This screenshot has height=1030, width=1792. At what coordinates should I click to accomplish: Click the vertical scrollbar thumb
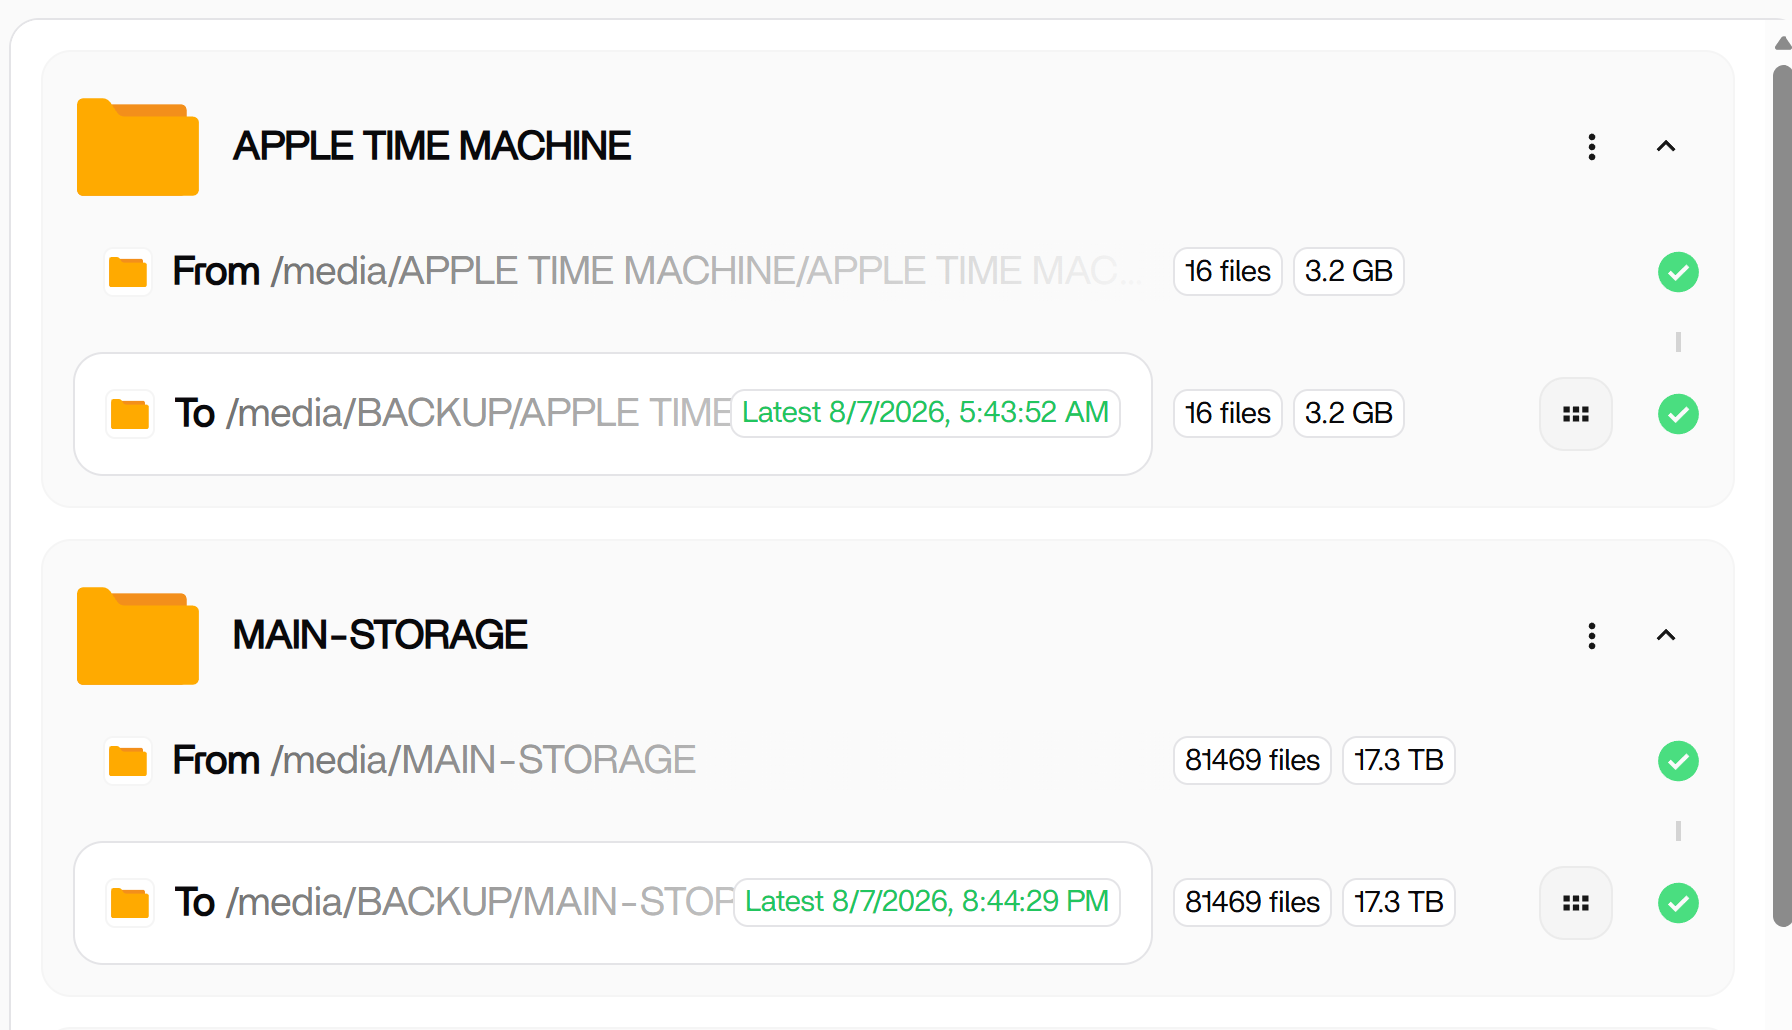[1782, 495]
